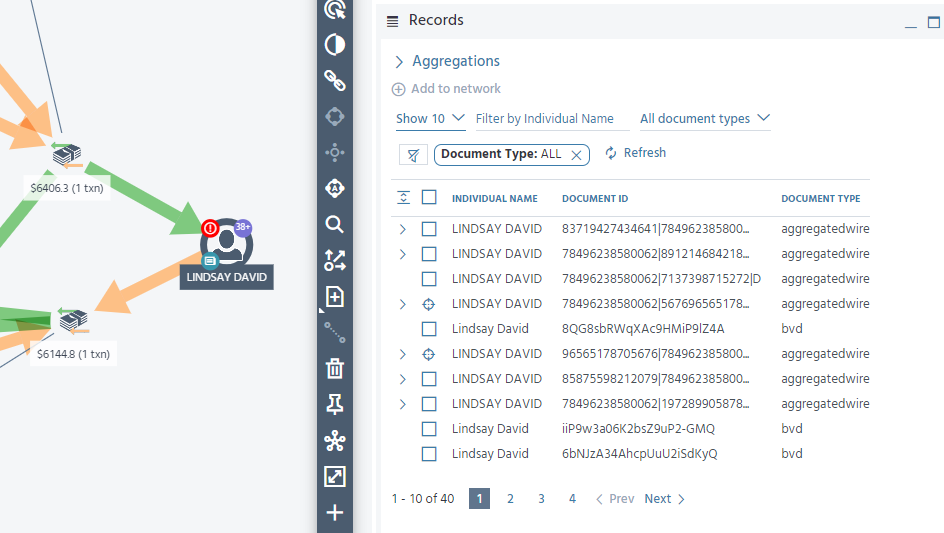The width and height of the screenshot is (944, 533).
Task: Click the $6144.8 (1 txn) label
Action: point(73,354)
